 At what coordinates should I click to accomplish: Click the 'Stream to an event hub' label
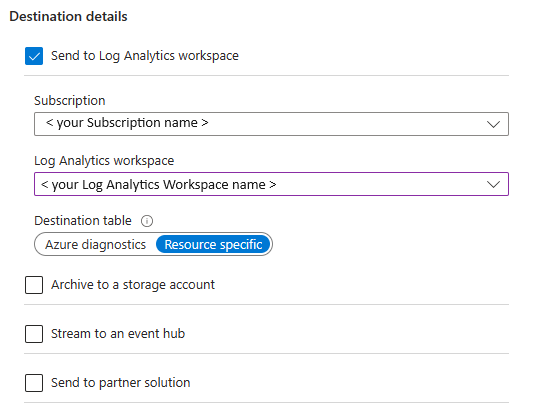coord(118,334)
